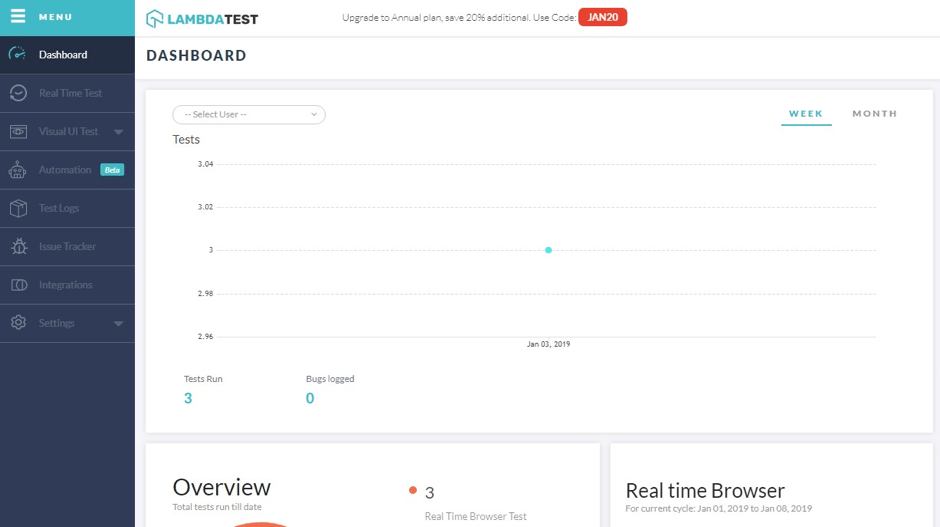Open Issue Tracker from the sidebar

67,246
